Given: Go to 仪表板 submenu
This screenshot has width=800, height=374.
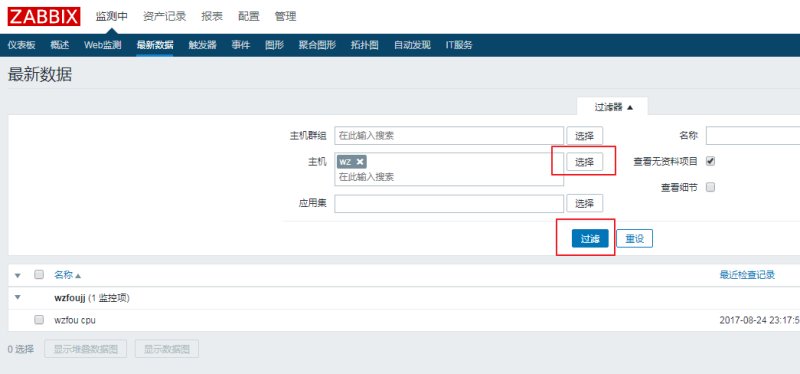Looking at the screenshot, I should coord(21,45).
